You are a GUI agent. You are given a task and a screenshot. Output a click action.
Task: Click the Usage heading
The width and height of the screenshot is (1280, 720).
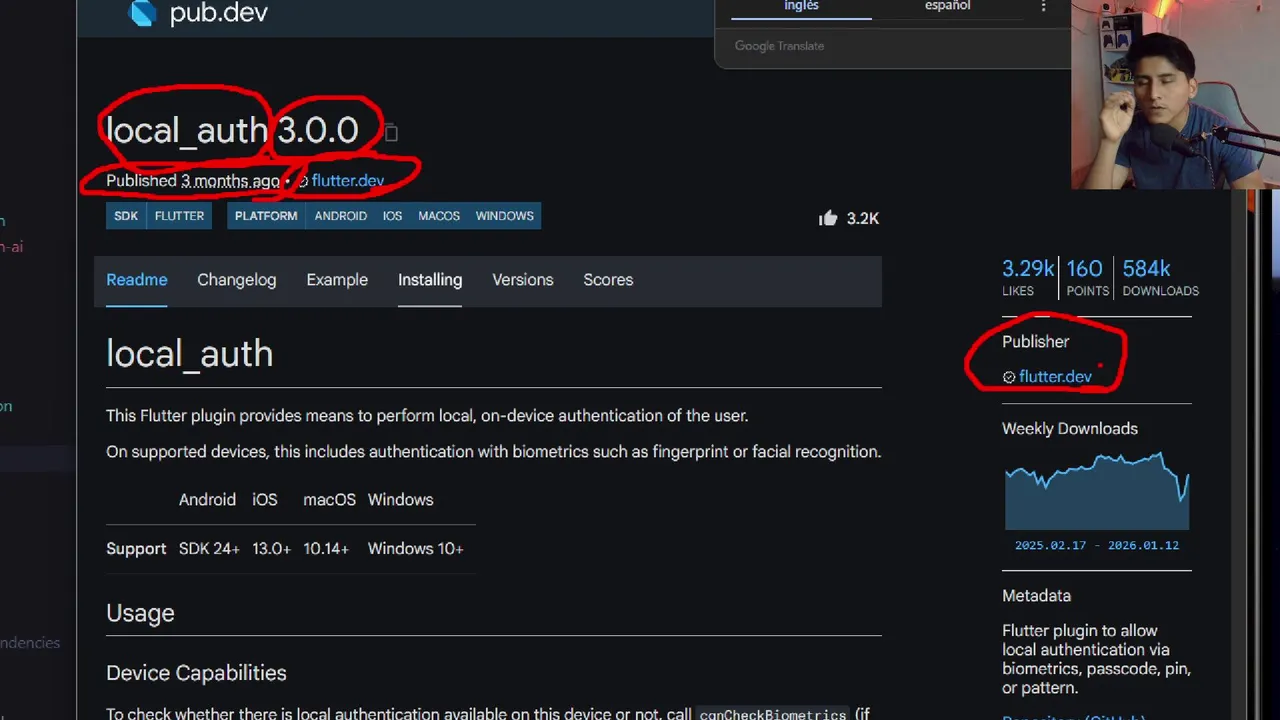[x=140, y=613]
